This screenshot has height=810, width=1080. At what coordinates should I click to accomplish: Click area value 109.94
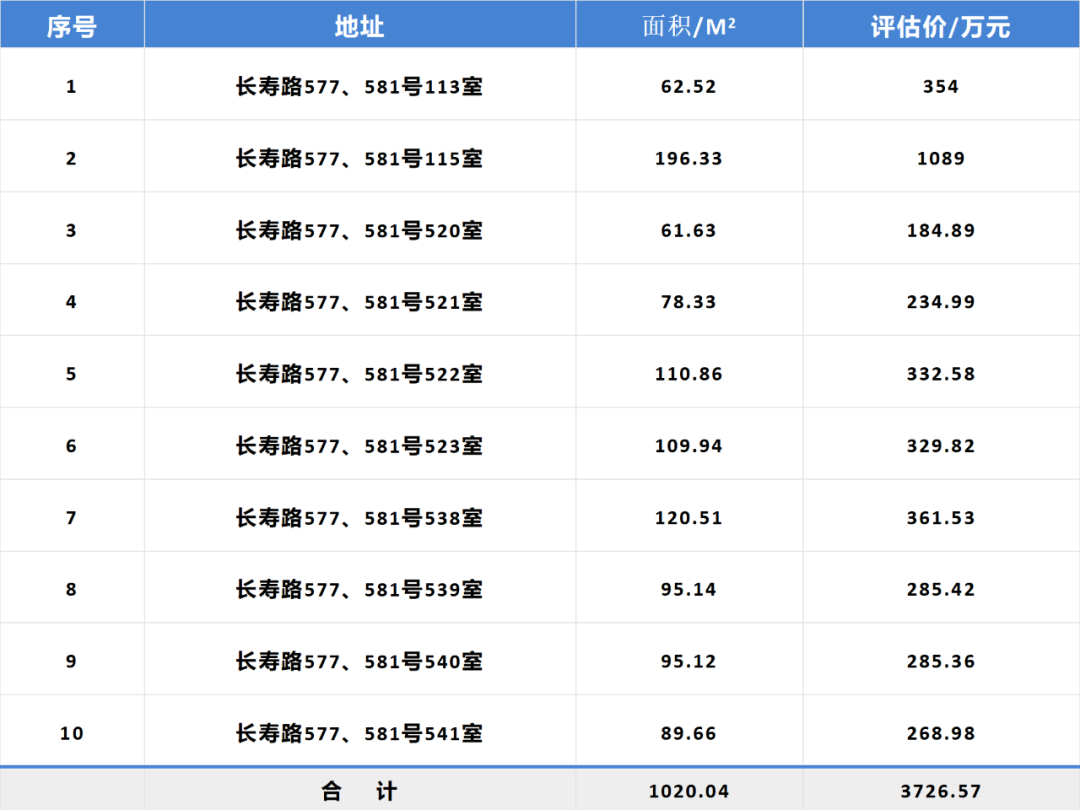pyautogui.click(x=689, y=446)
